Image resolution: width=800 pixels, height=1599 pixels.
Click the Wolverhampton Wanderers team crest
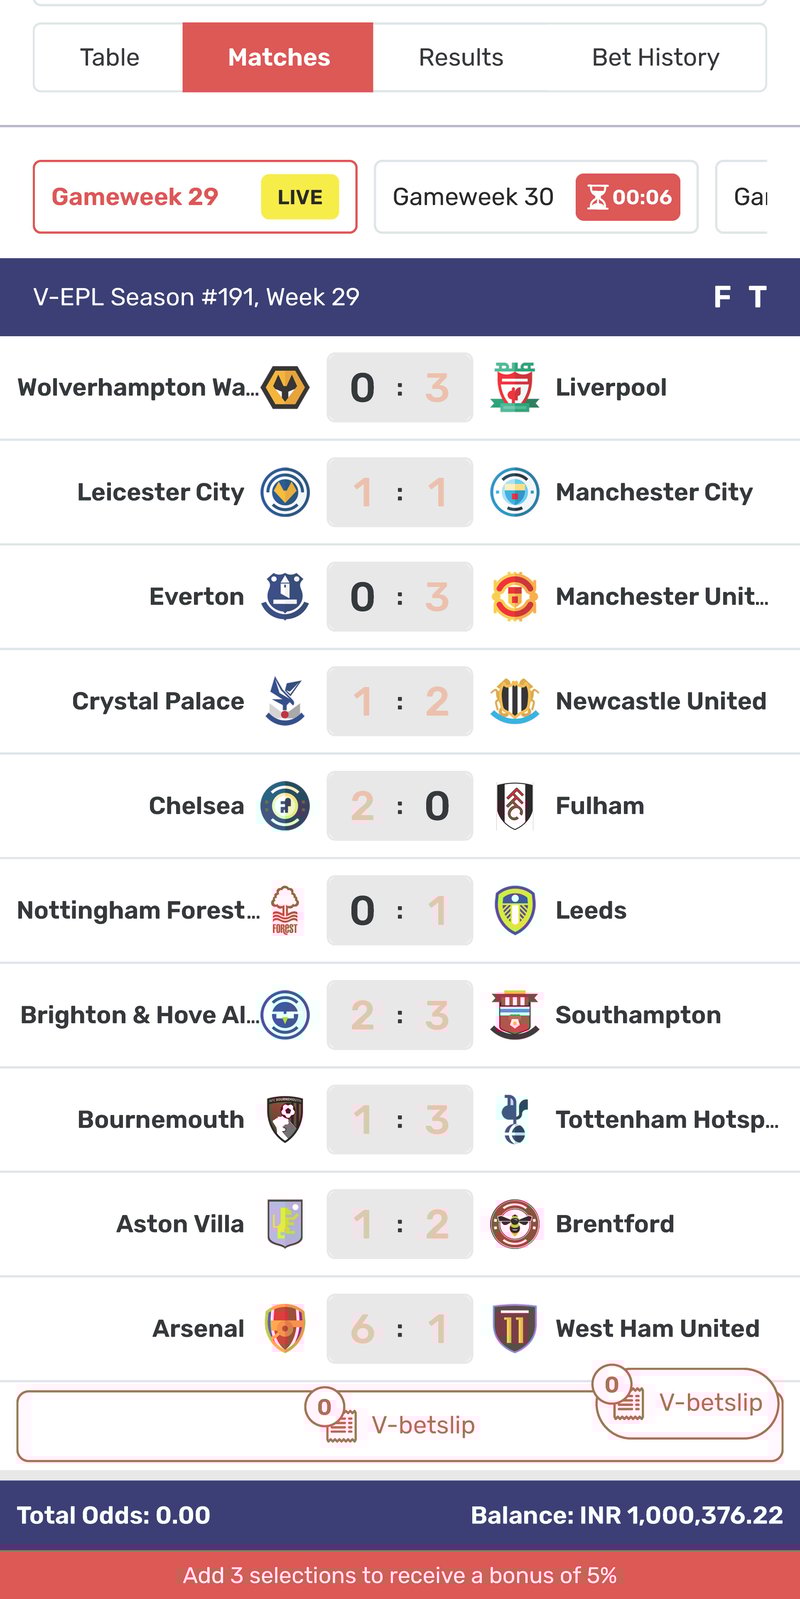click(x=285, y=387)
